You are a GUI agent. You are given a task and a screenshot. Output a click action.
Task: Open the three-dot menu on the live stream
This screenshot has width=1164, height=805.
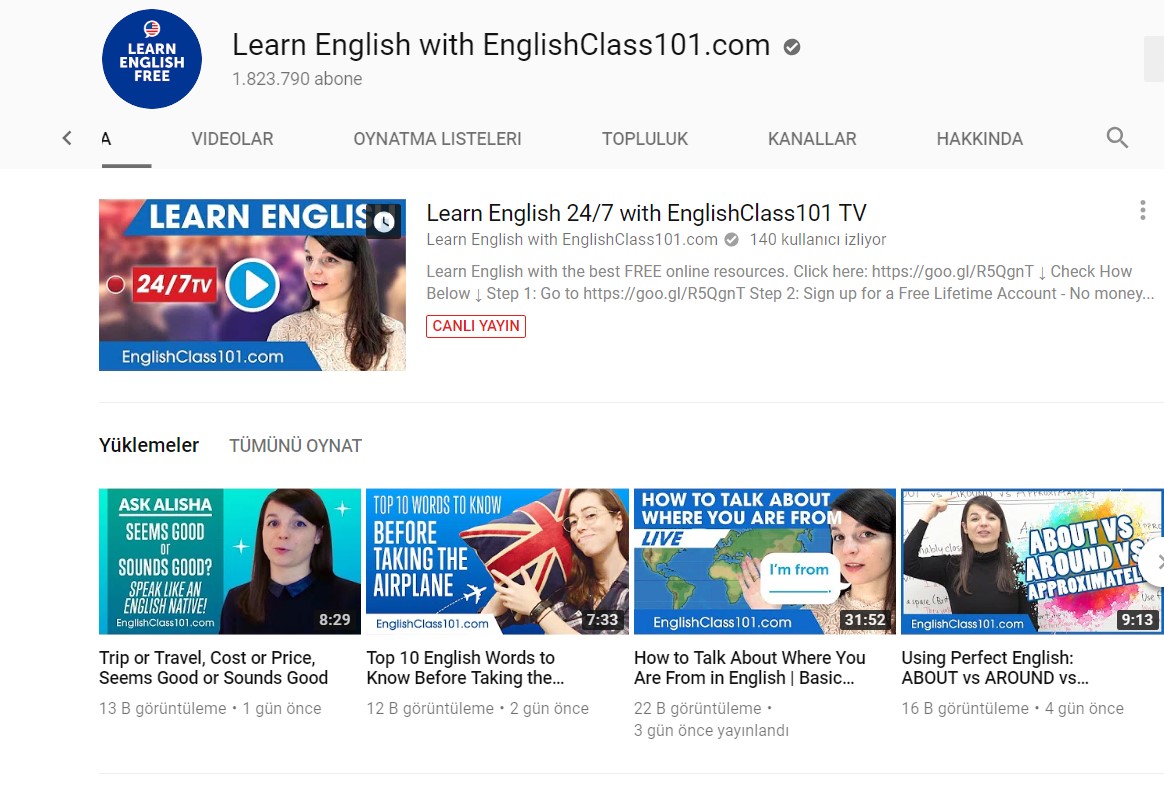pos(1142,210)
